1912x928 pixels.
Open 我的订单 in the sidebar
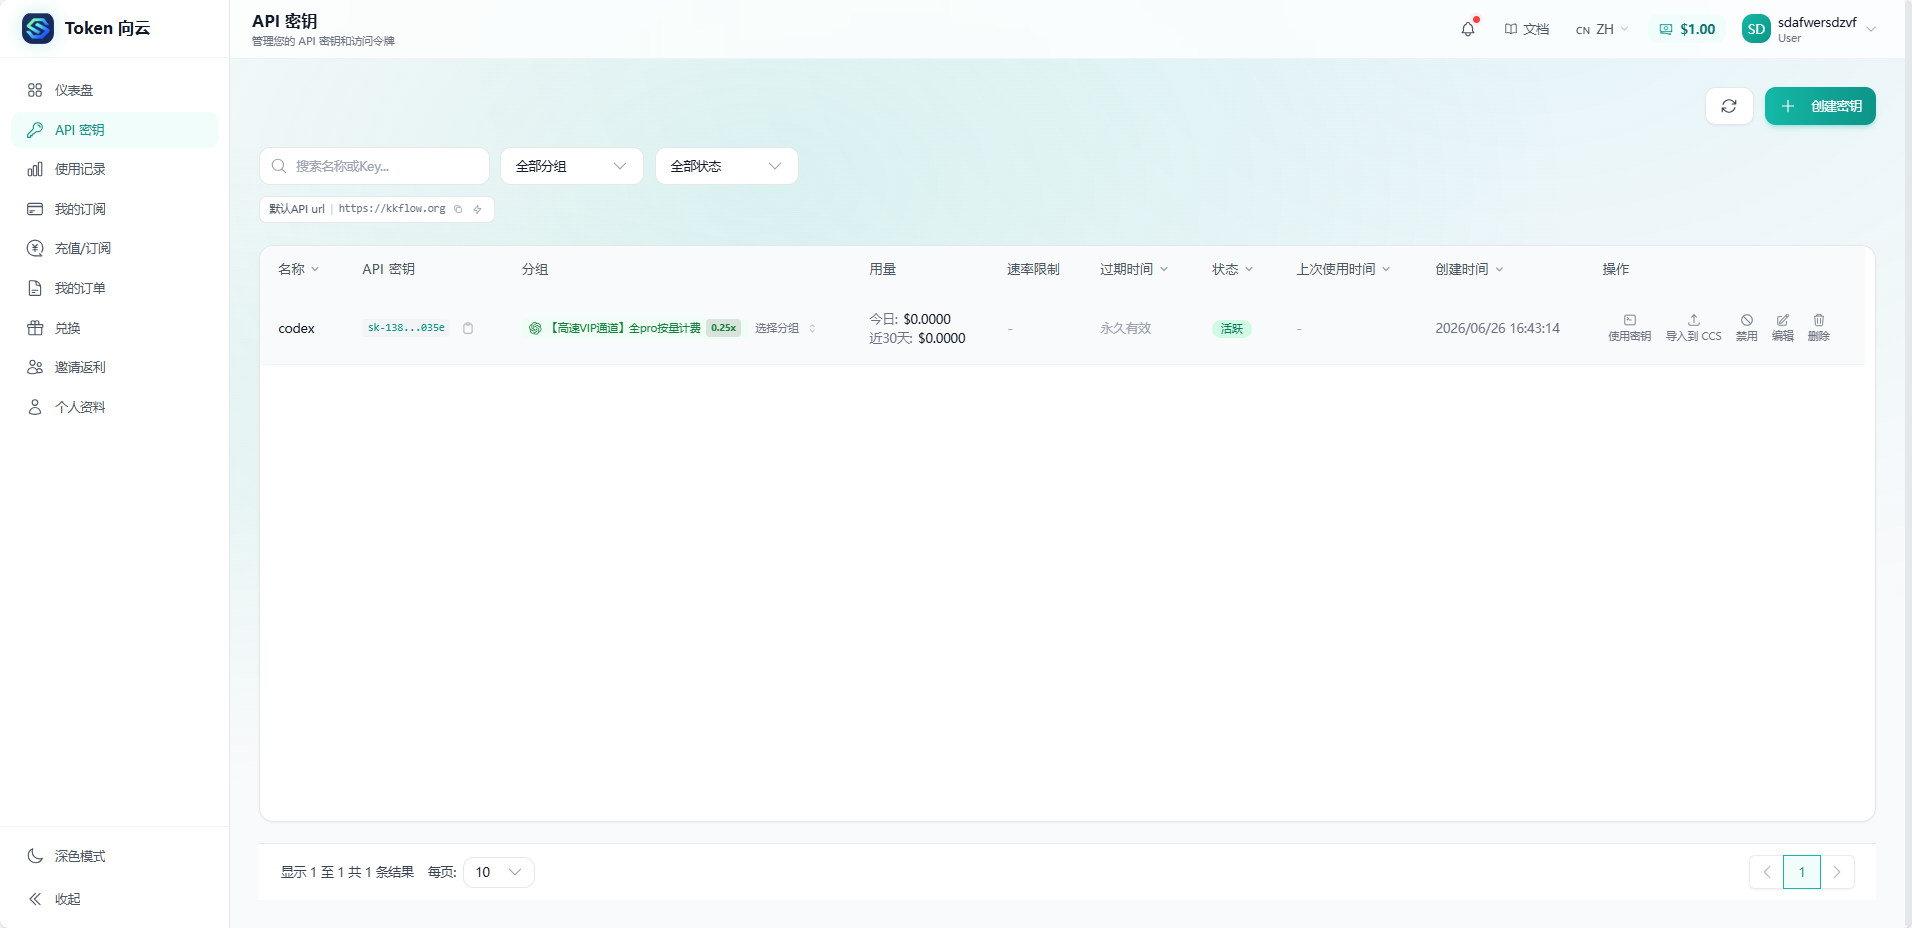[x=115, y=288]
